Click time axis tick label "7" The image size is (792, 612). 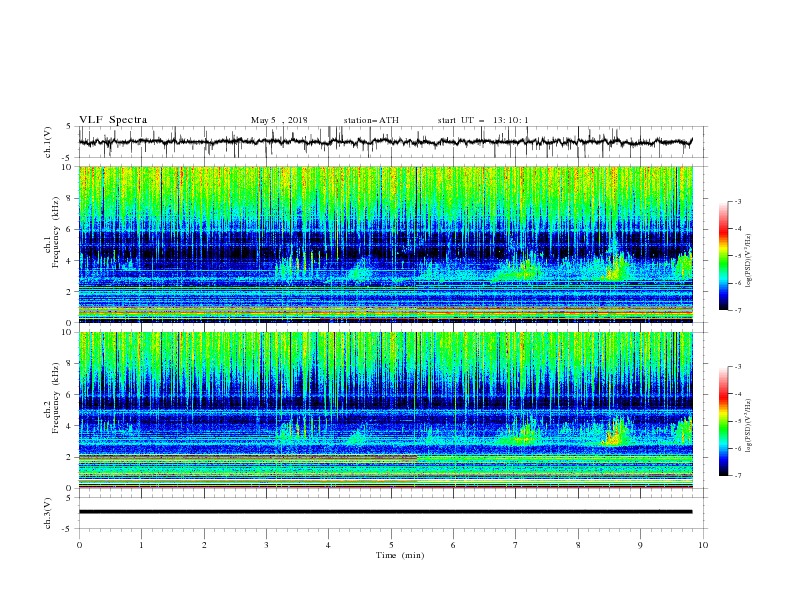click(515, 545)
